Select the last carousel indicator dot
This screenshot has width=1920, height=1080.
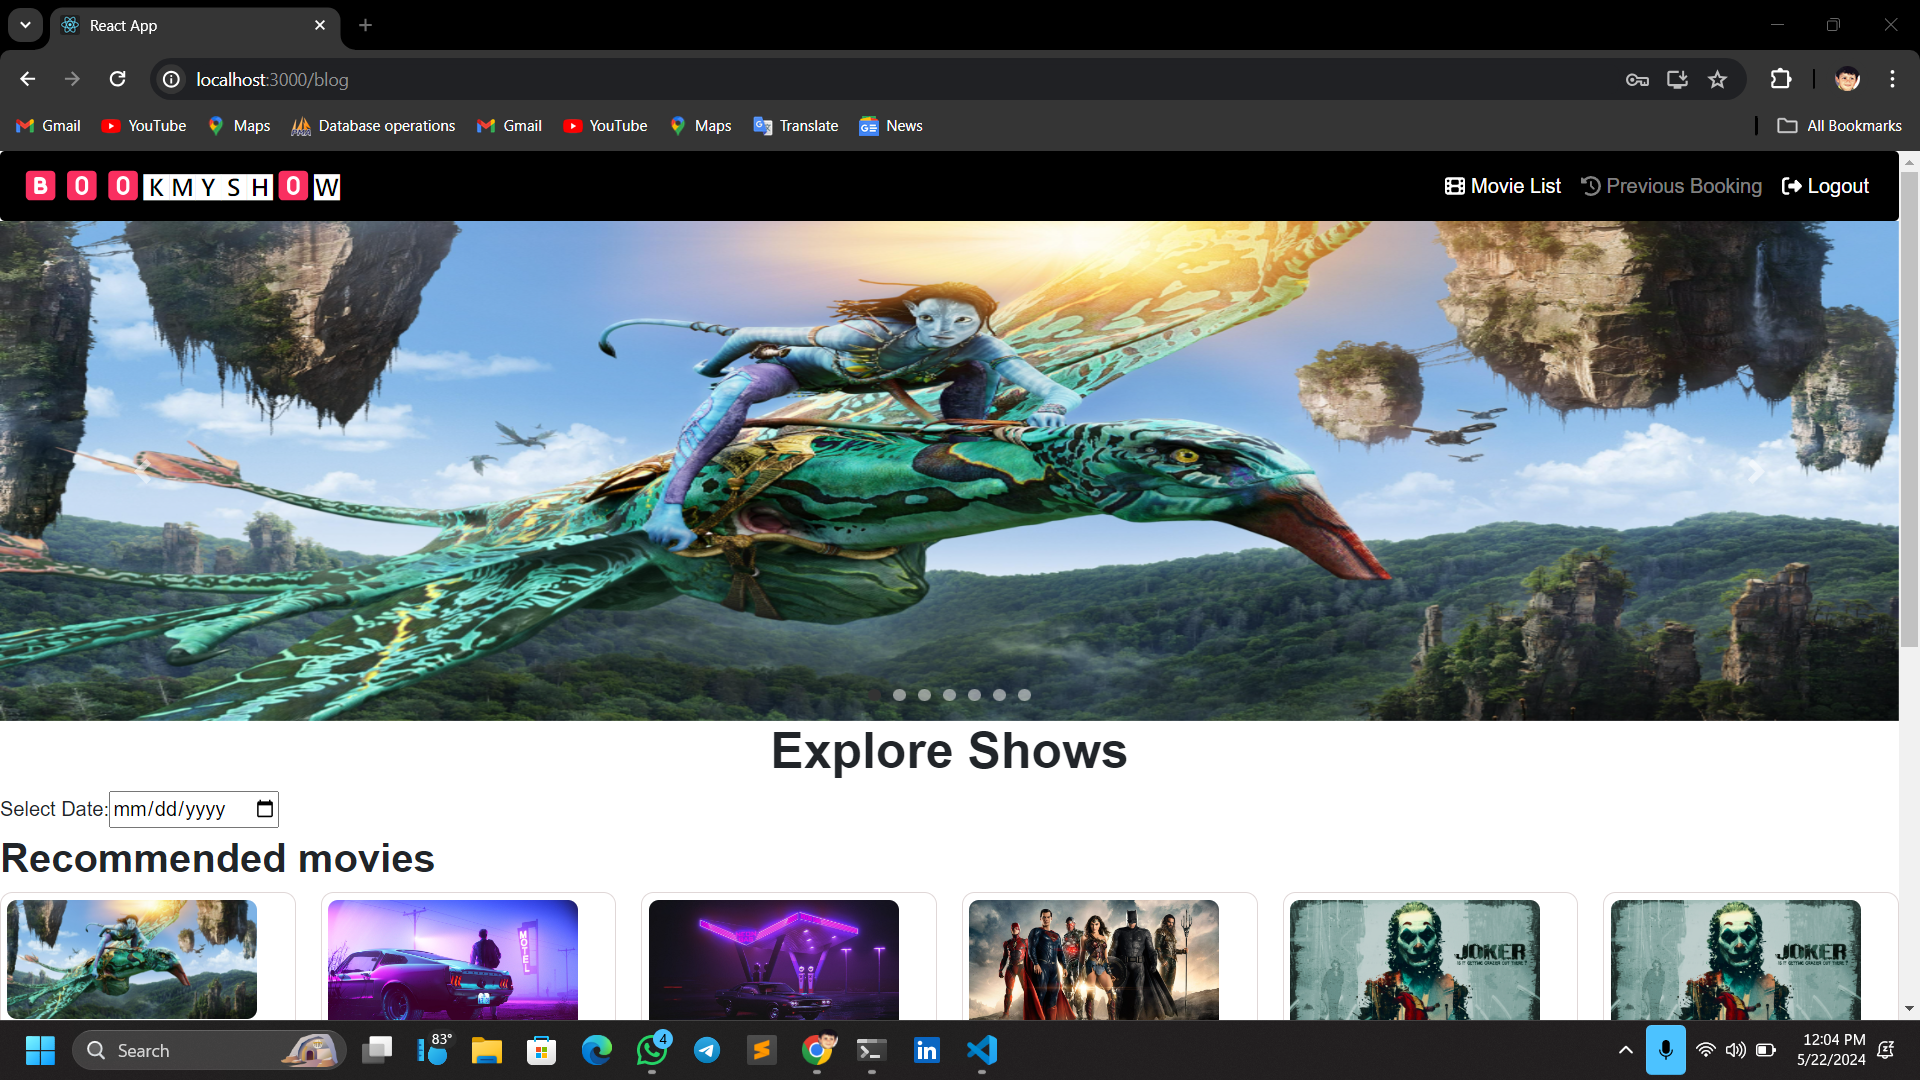(x=1024, y=695)
